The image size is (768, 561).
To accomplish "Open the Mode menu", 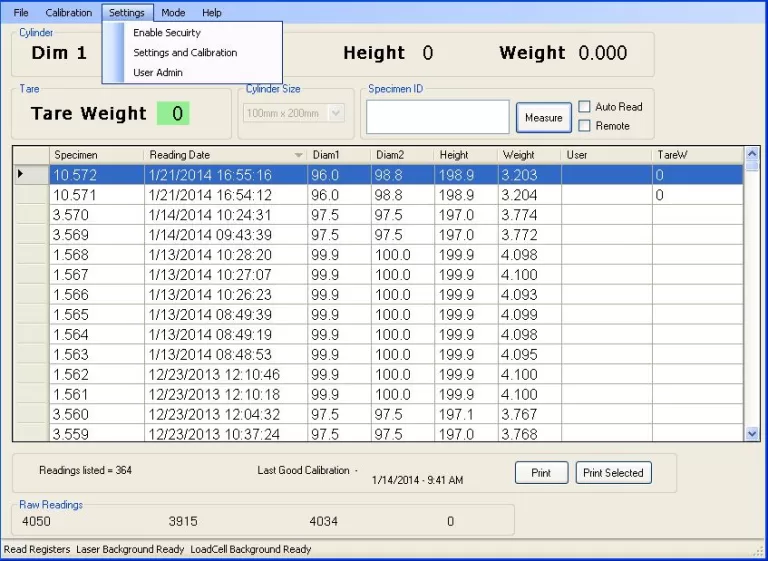I will pyautogui.click(x=173, y=13).
